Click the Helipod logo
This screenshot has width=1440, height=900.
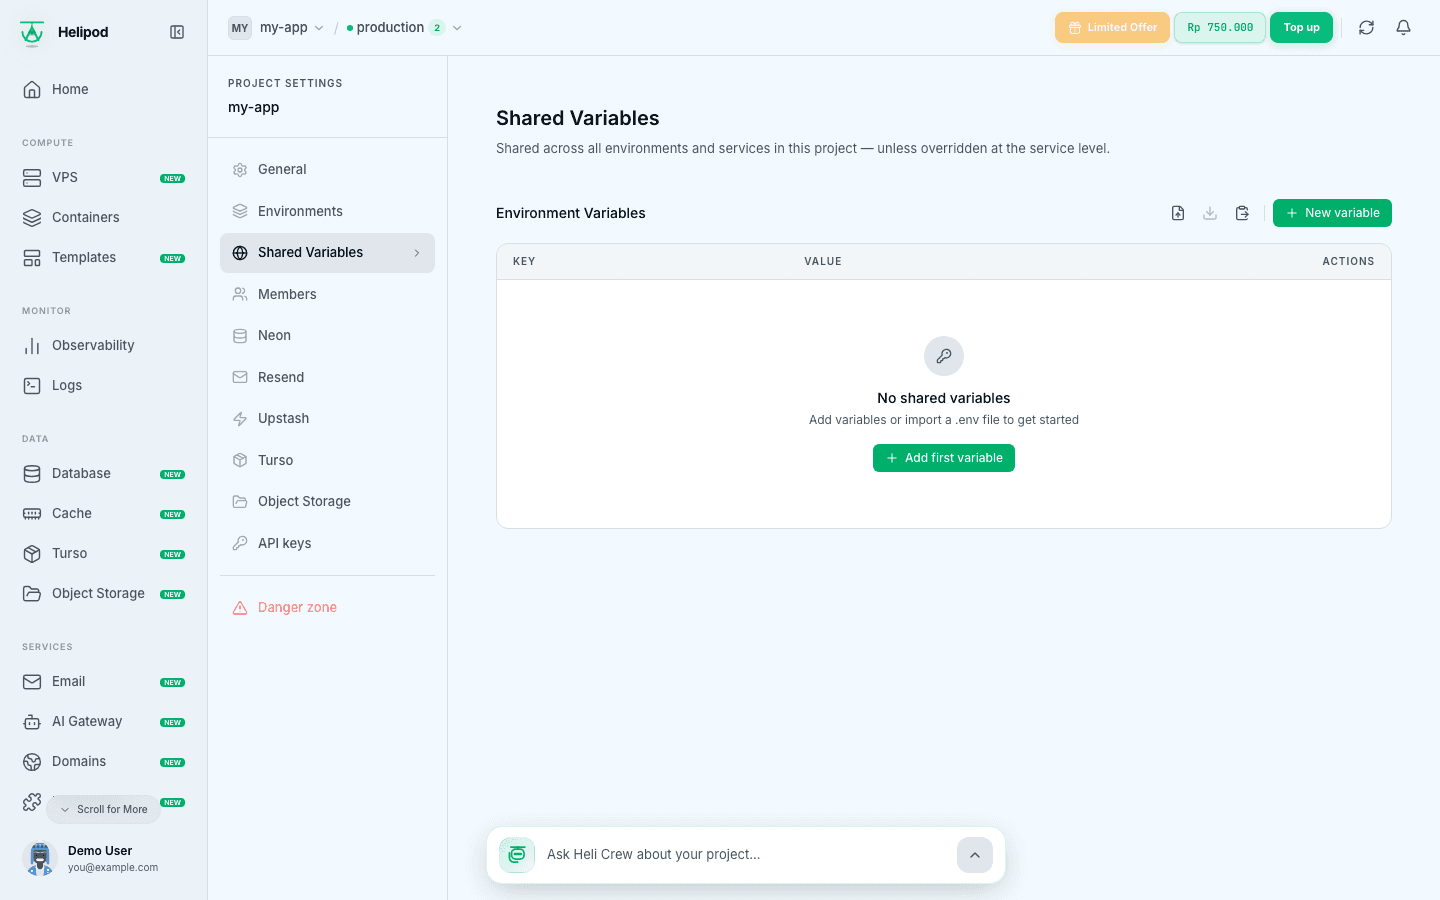coord(32,33)
